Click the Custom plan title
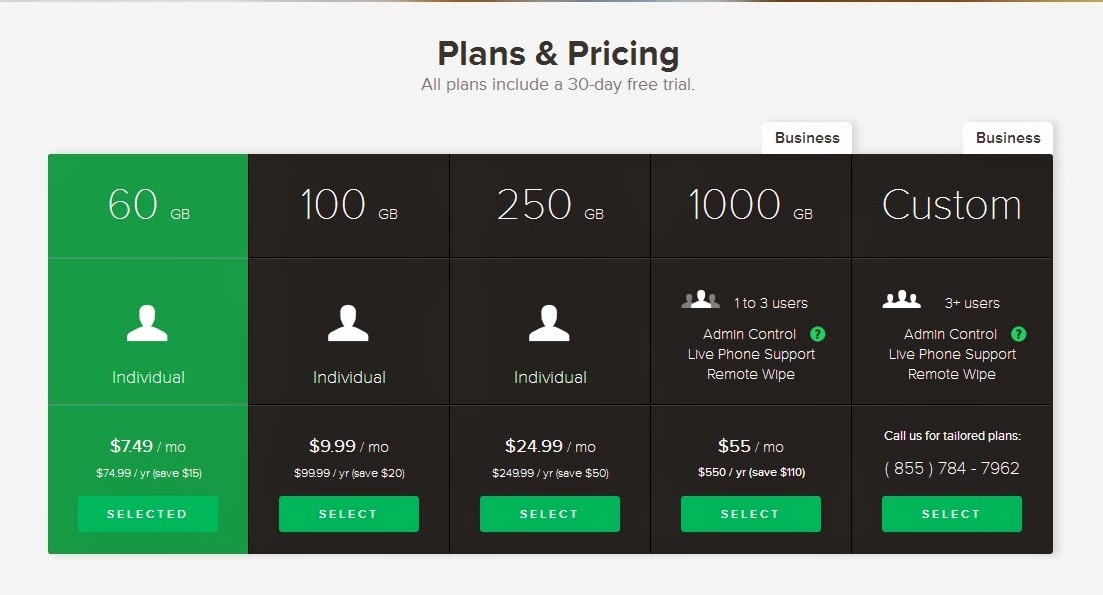Viewport: 1103px width, 595px height. [x=951, y=204]
